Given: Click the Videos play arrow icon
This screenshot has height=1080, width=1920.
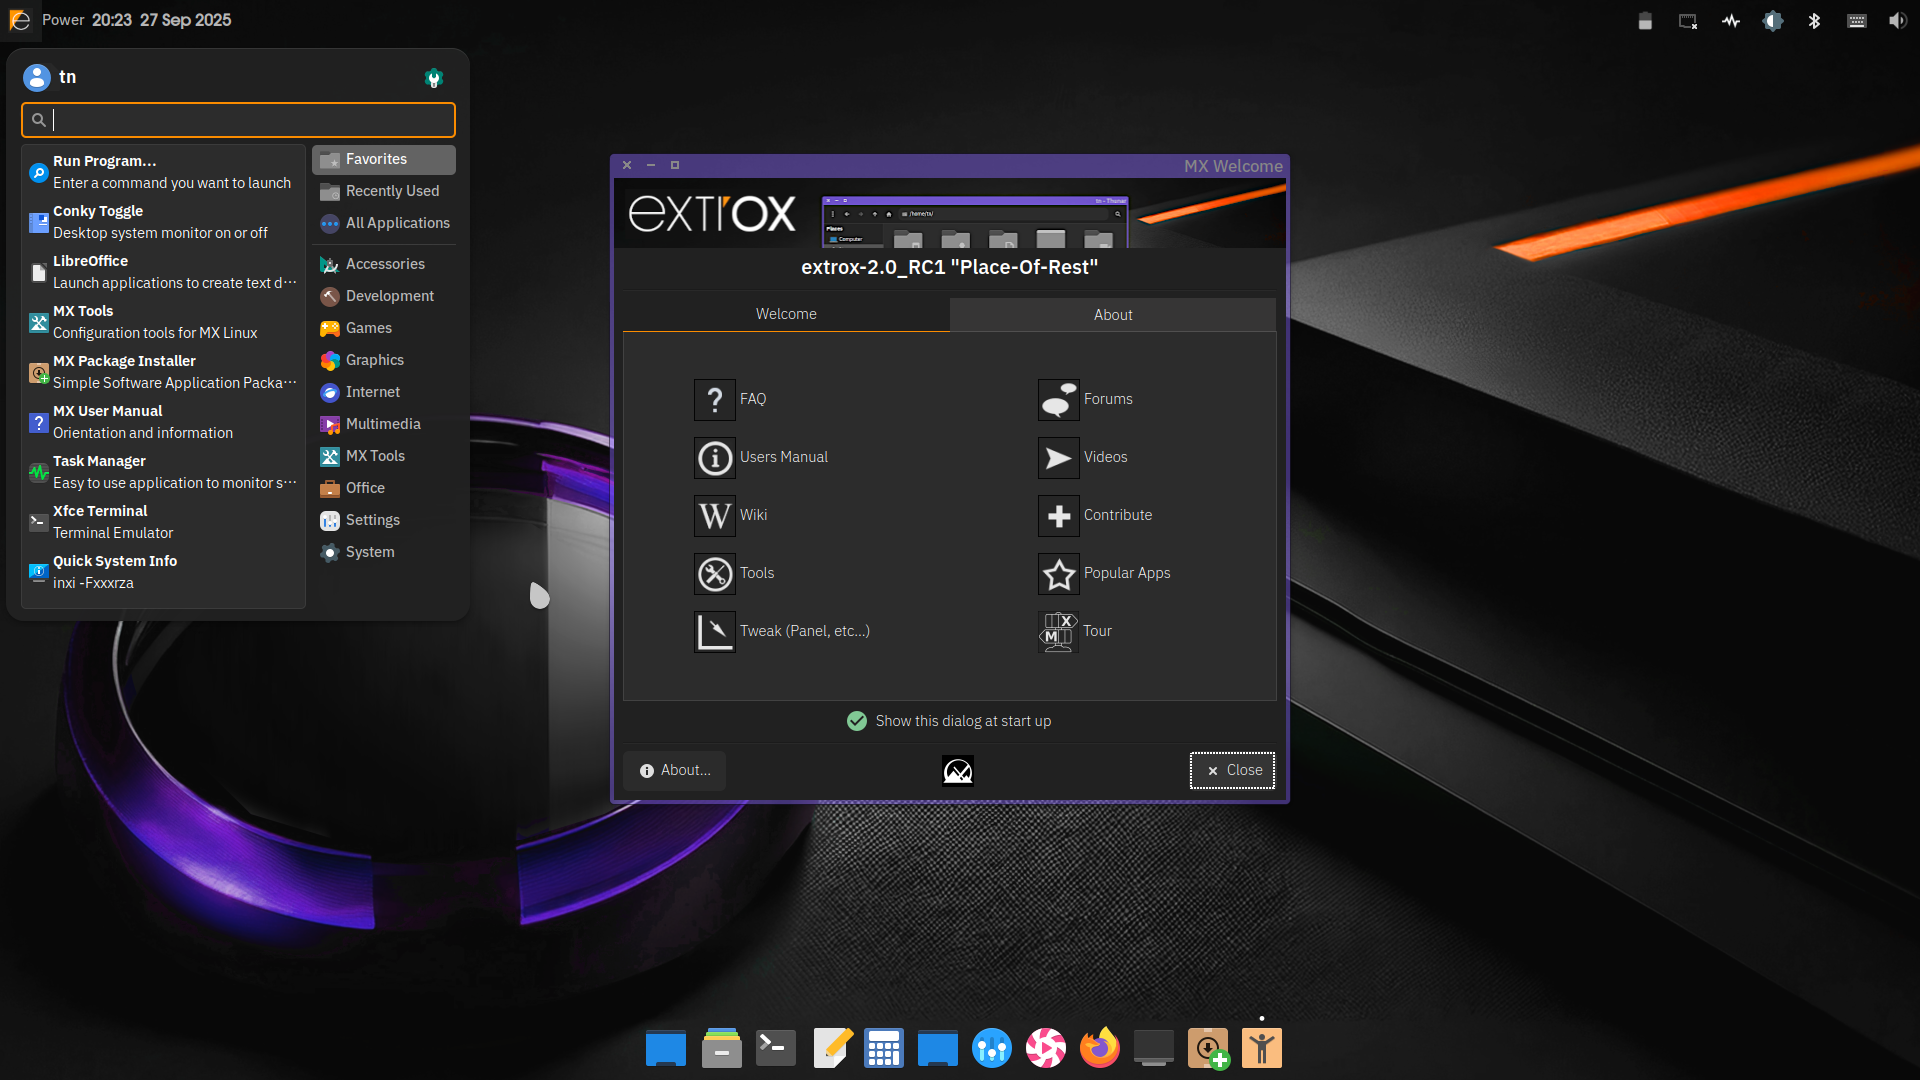Looking at the screenshot, I should pyautogui.click(x=1058, y=457).
